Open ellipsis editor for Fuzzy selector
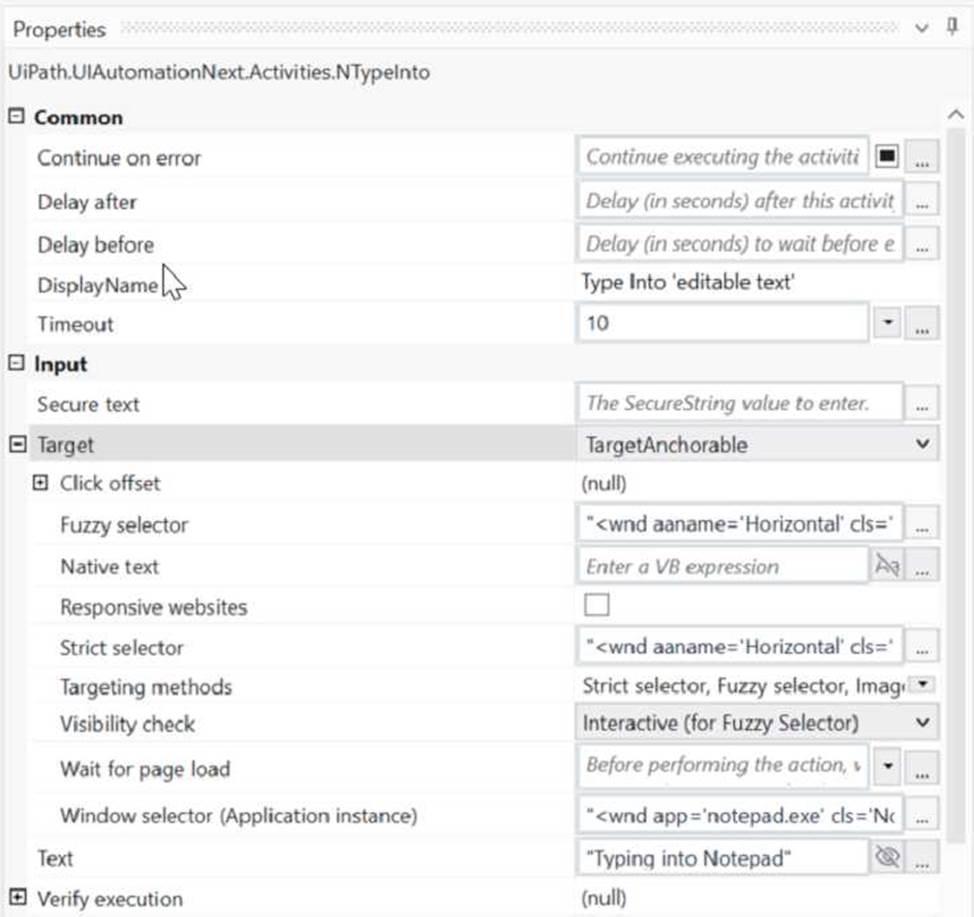The image size is (974, 917). 922,524
